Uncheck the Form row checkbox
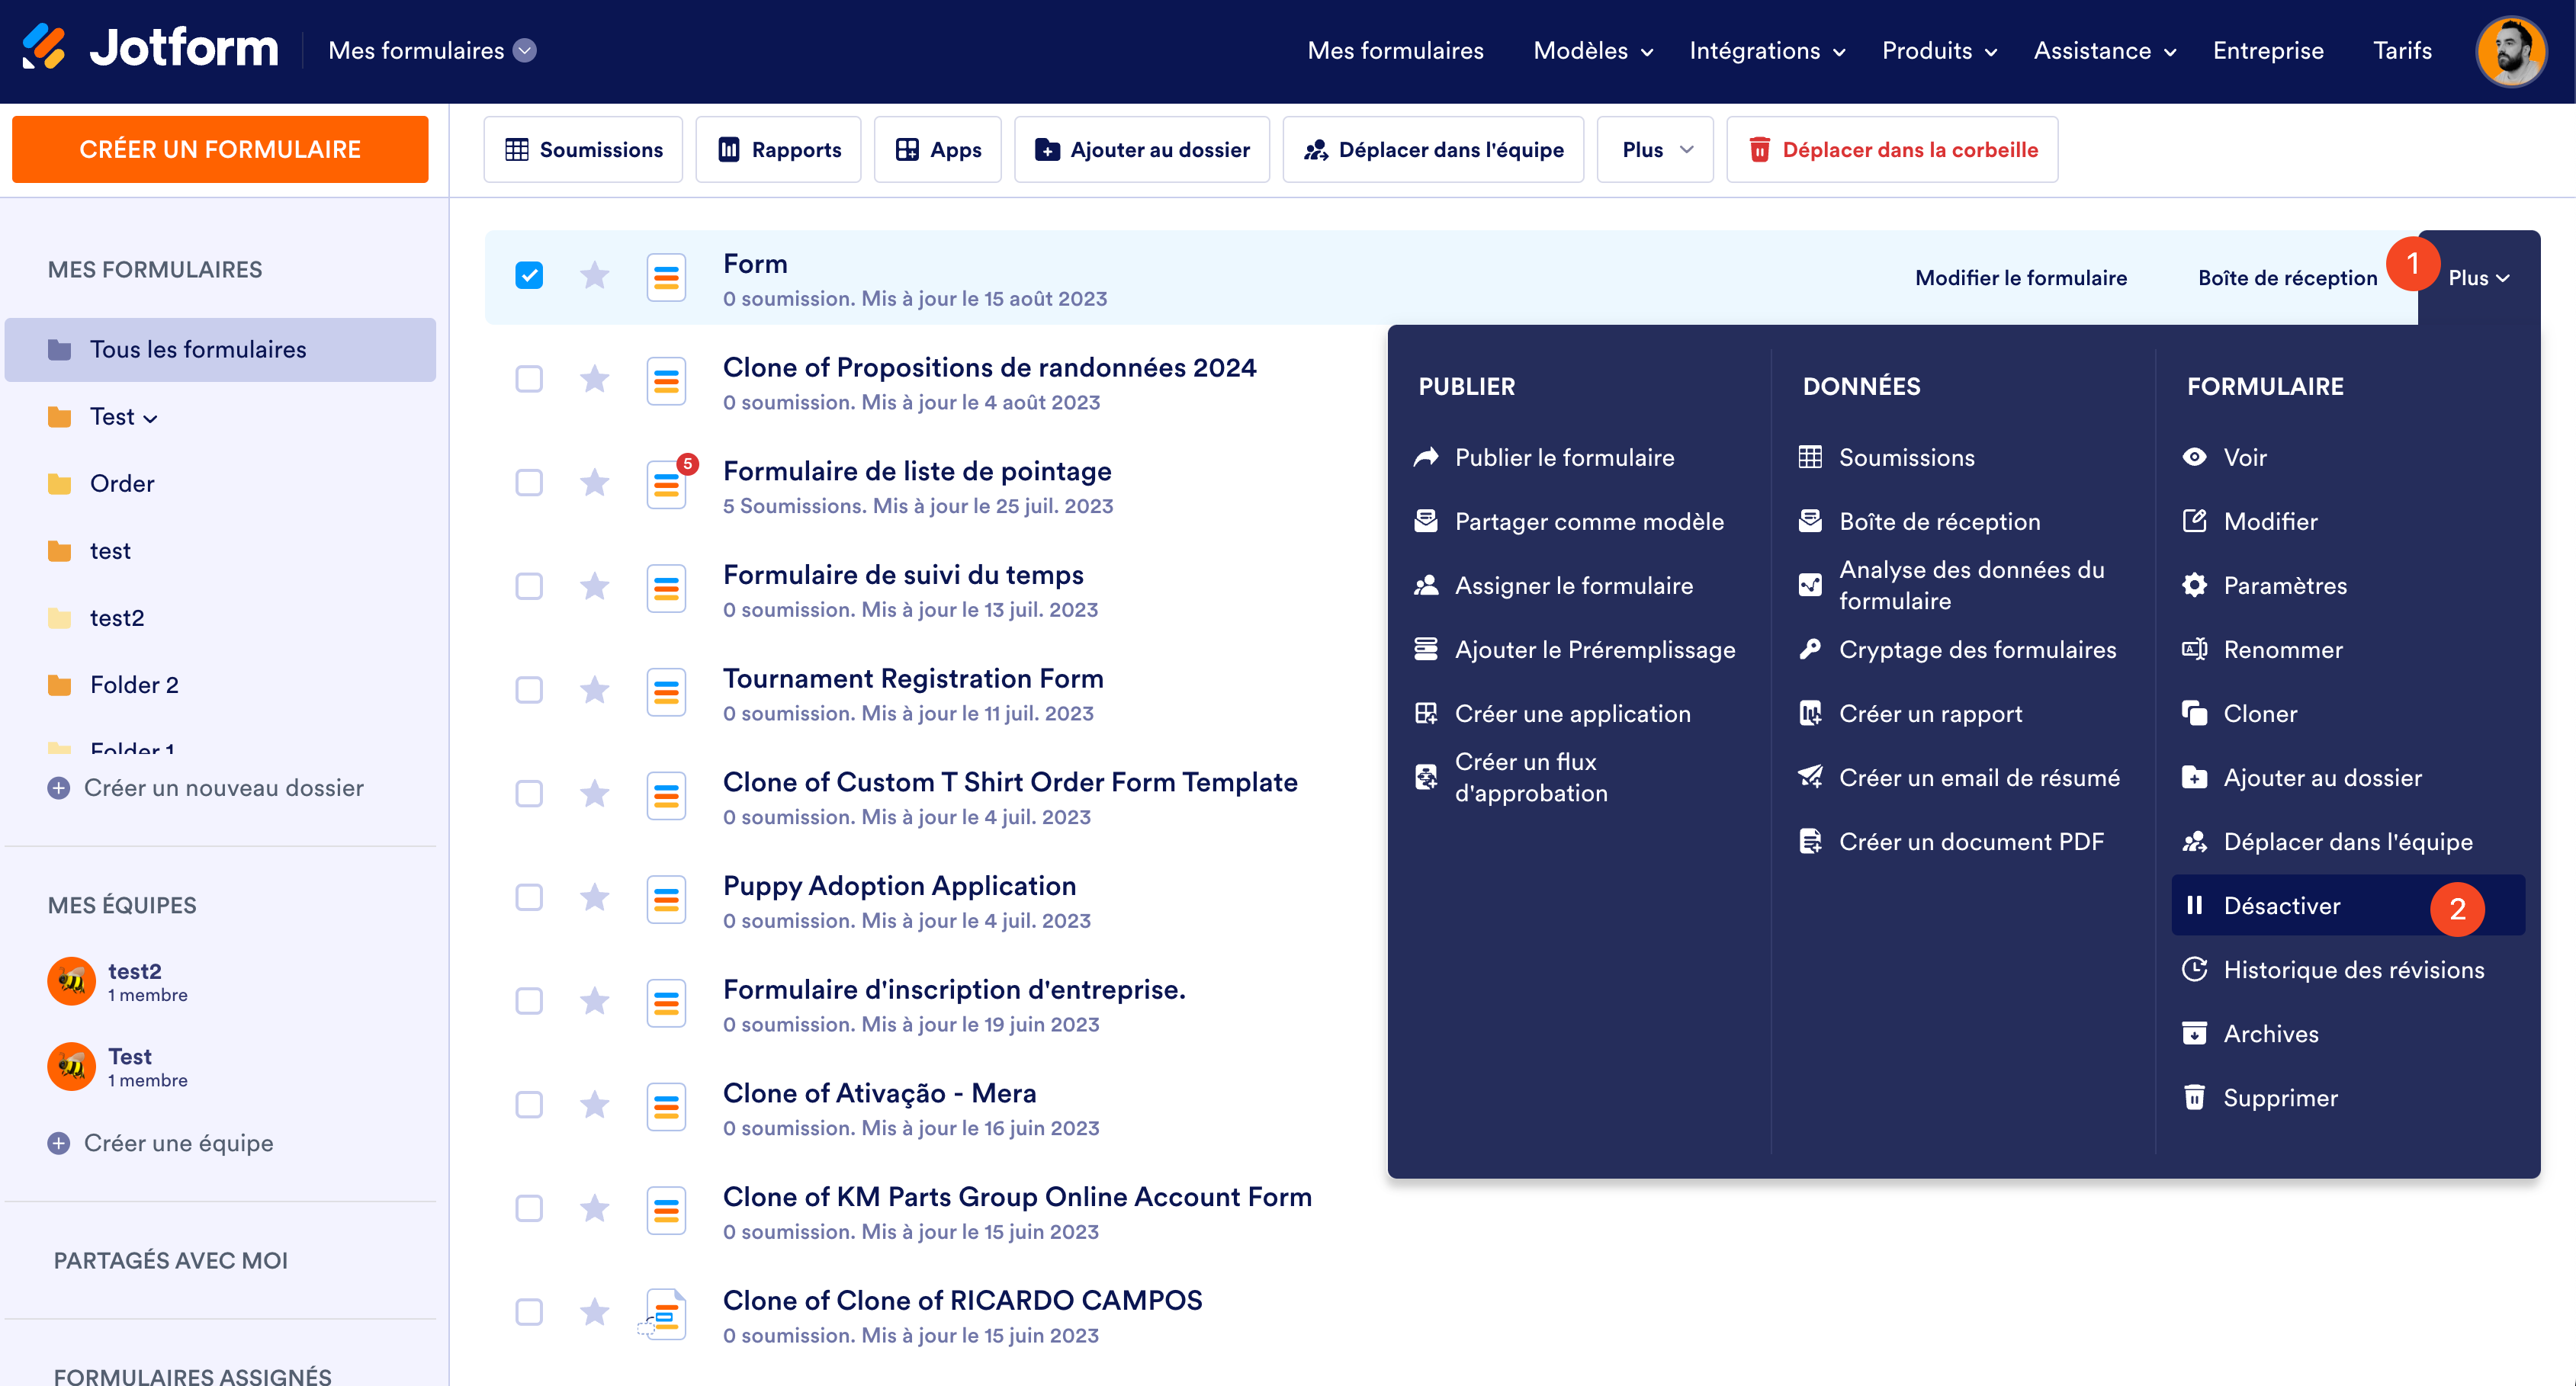The image size is (2576, 1386). pyautogui.click(x=529, y=276)
